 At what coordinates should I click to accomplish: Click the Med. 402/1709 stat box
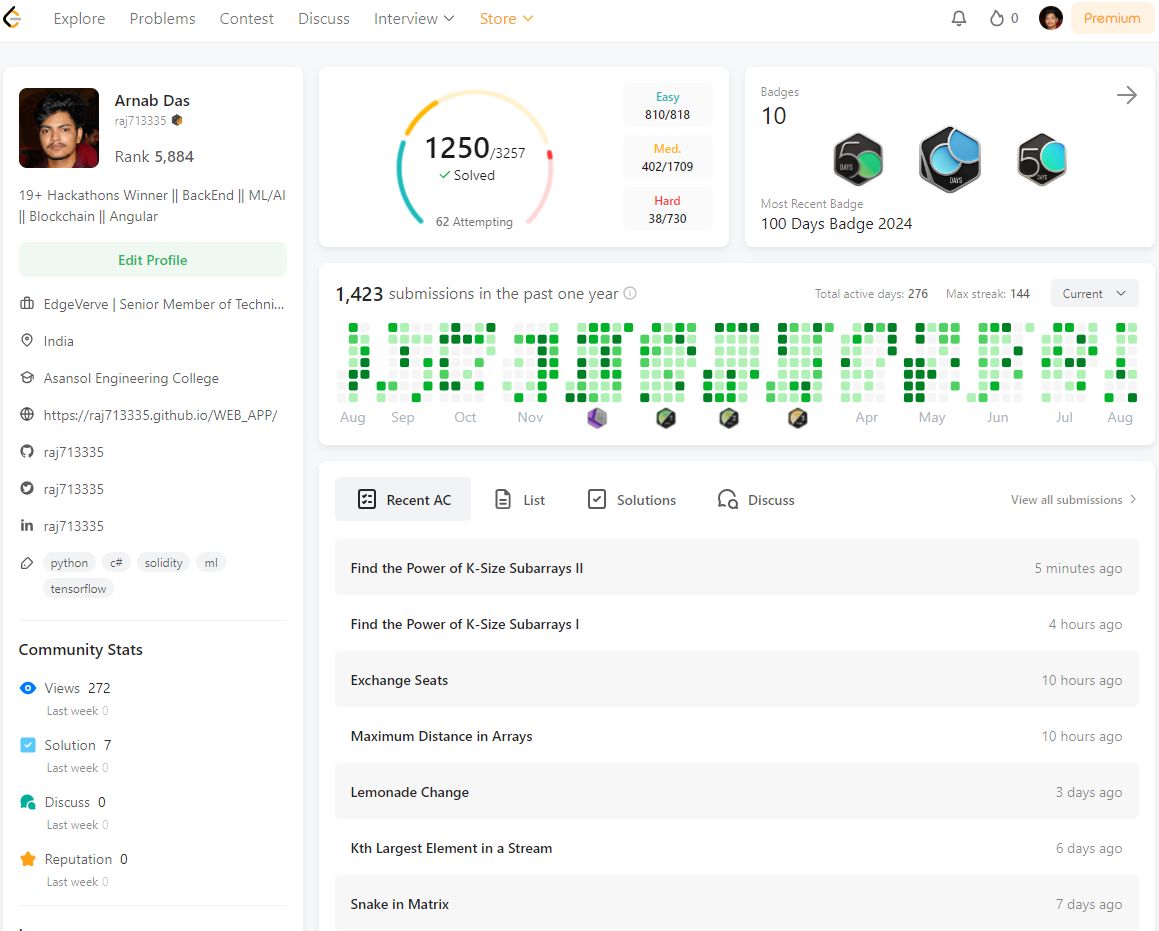coord(667,157)
